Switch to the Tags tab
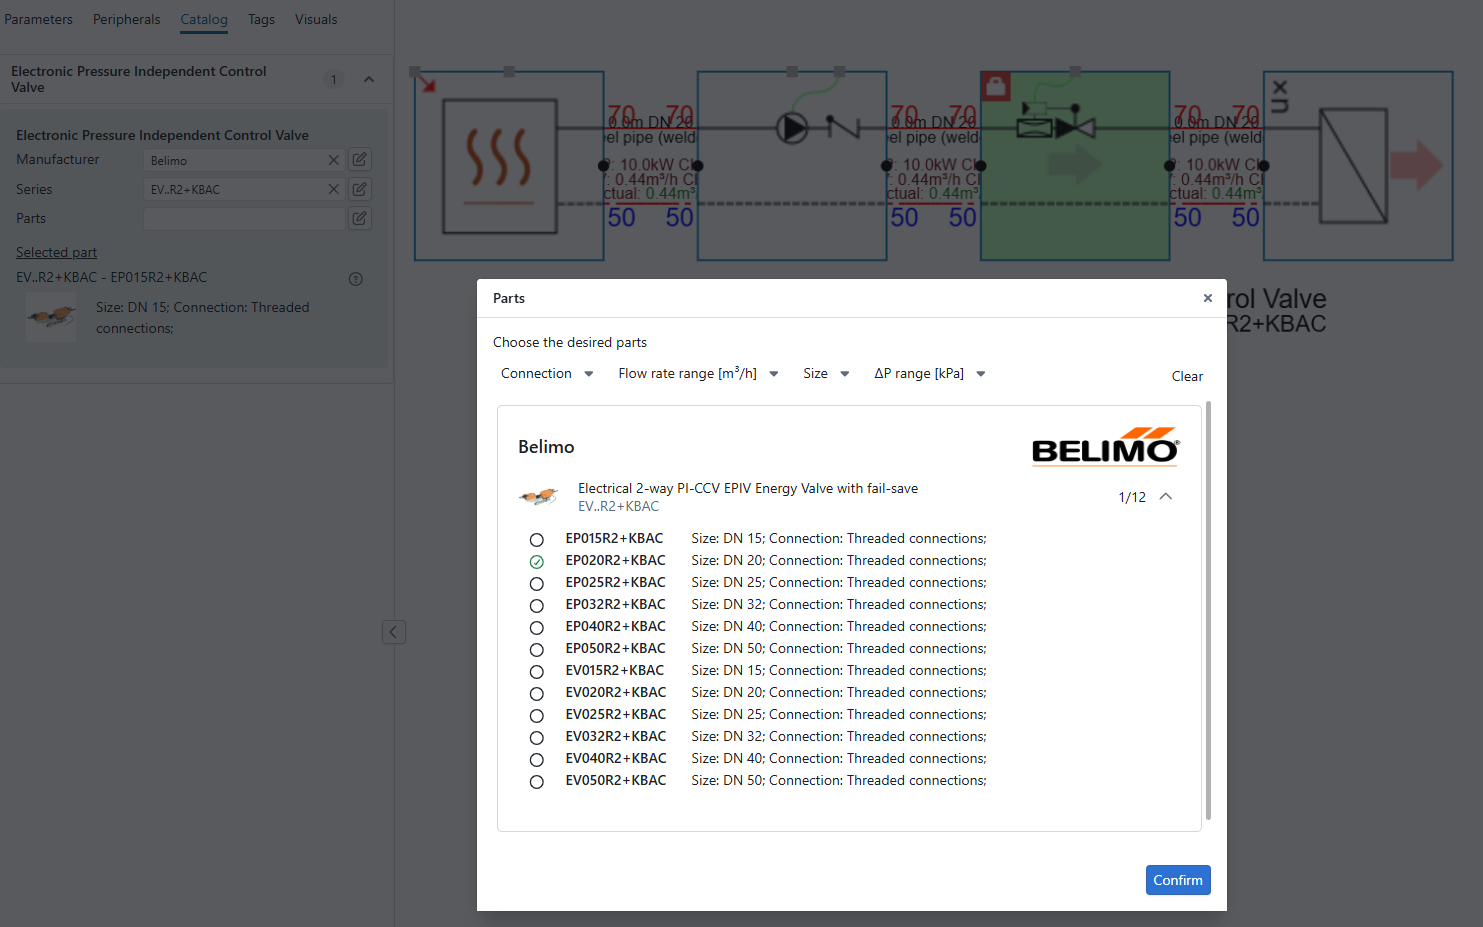The width and height of the screenshot is (1483, 927). [261, 19]
